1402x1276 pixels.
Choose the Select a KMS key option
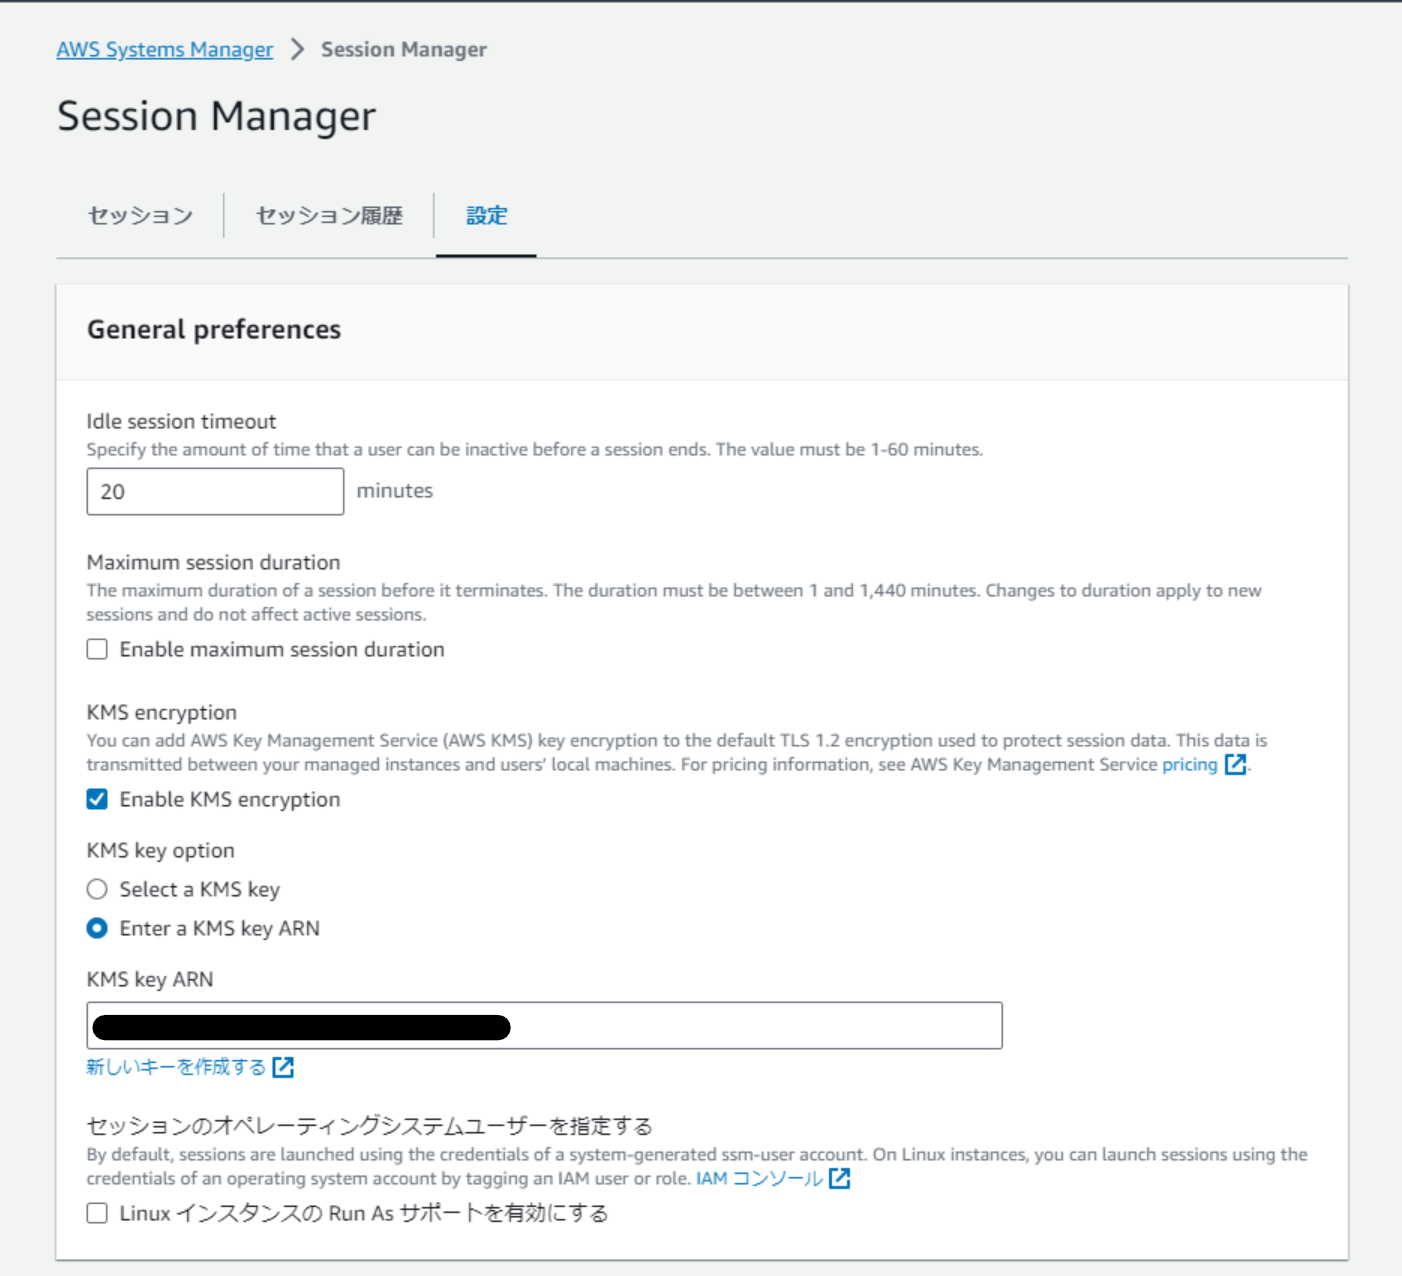[x=97, y=890]
